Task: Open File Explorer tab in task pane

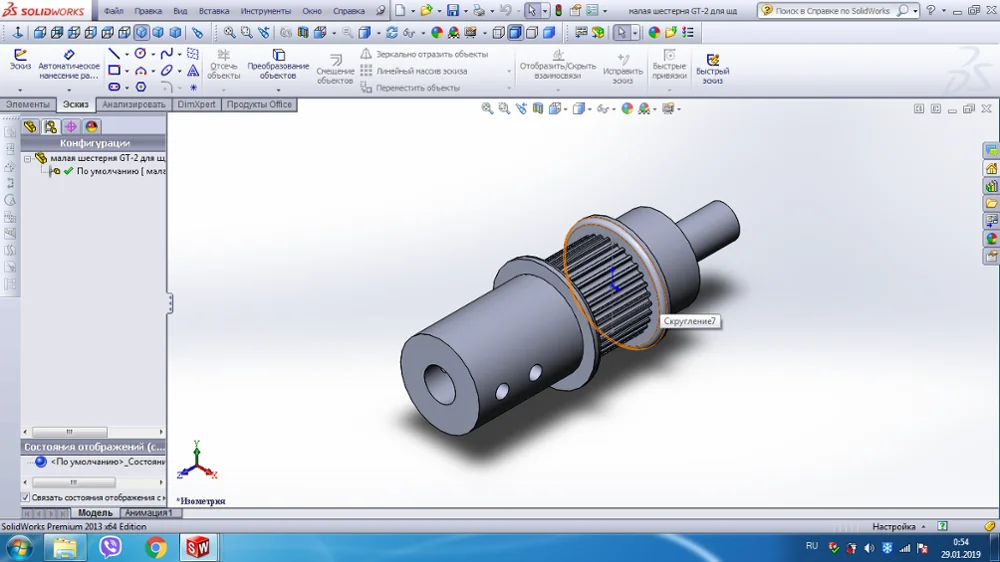Action: tap(991, 203)
